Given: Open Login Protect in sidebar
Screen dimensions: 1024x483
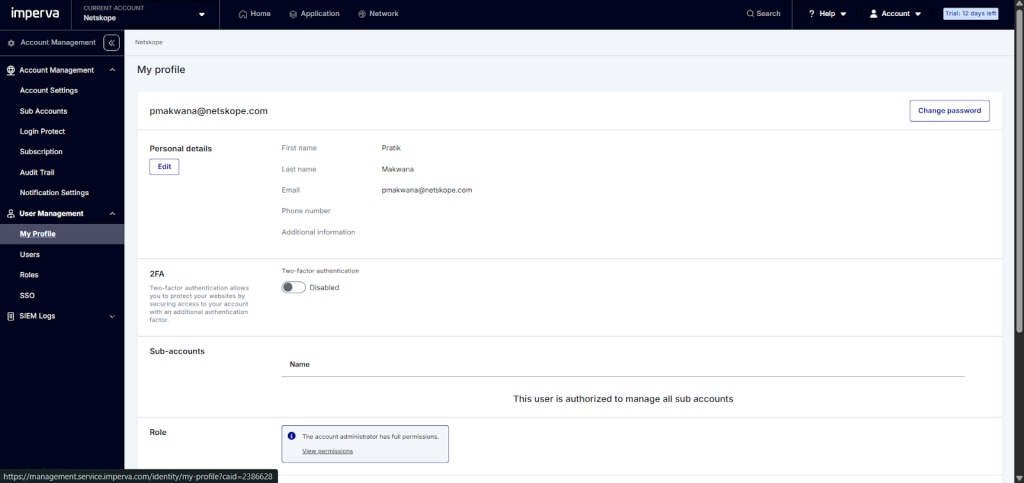Looking at the screenshot, I should click(x=42, y=131).
